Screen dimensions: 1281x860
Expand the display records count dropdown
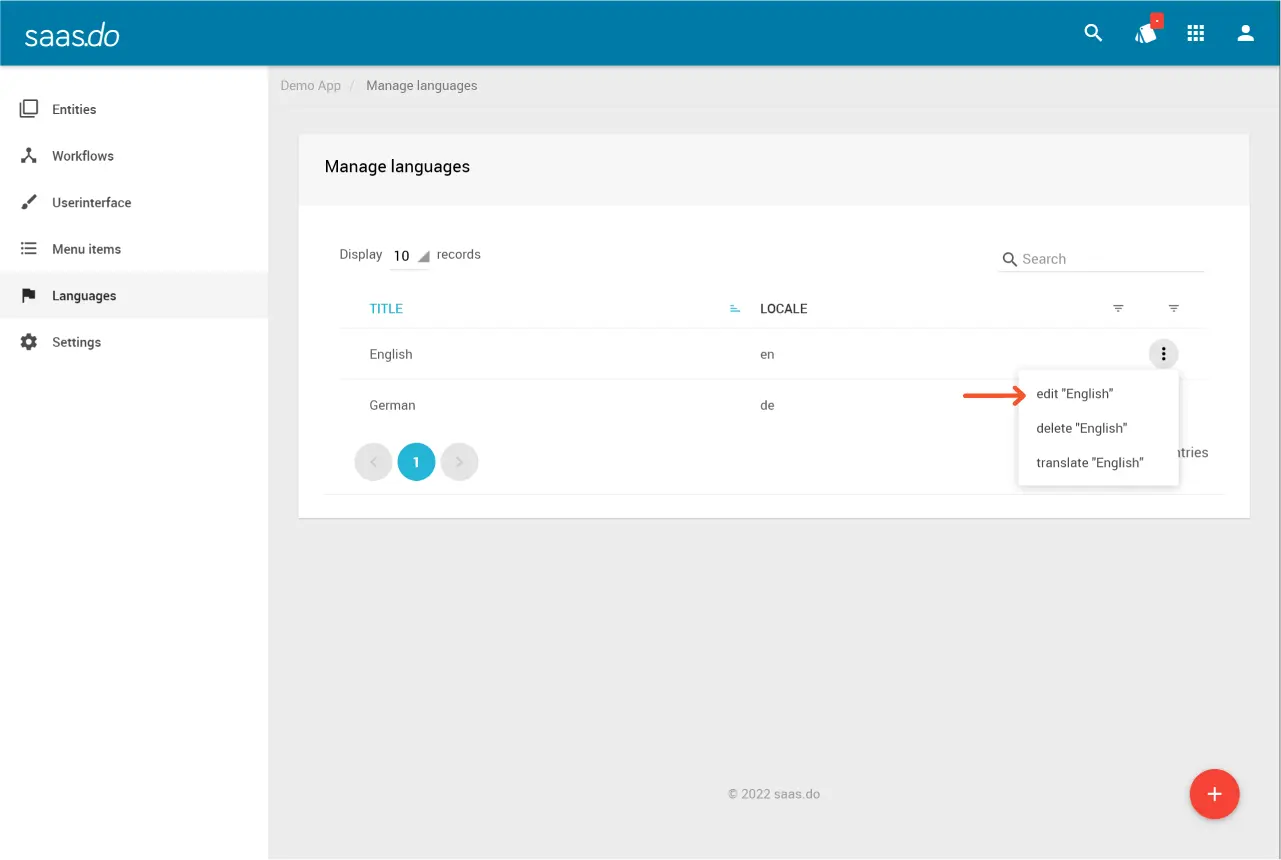pyautogui.click(x=410, y=256)
